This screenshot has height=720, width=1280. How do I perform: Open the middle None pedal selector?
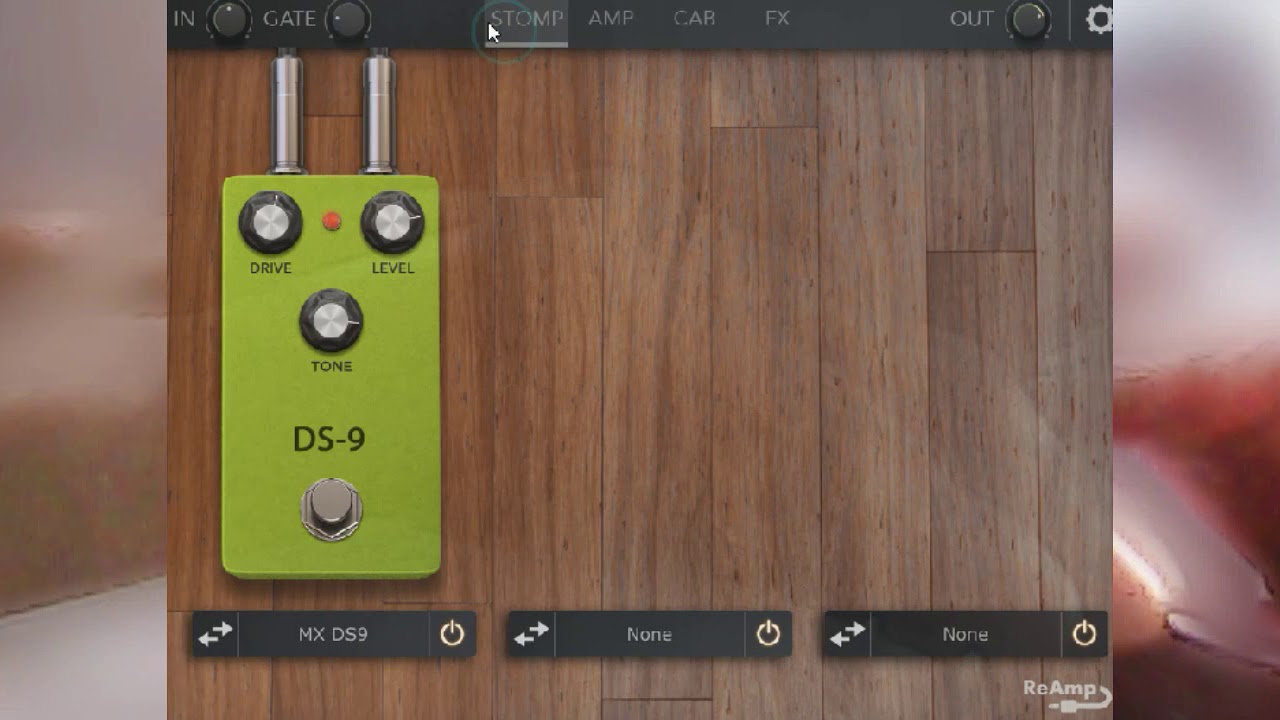click(x=649, y=634)
